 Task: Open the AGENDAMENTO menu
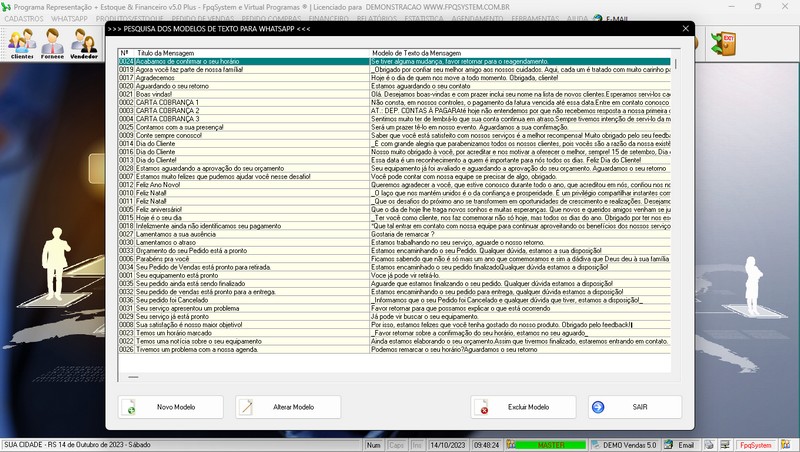(477, 19)
